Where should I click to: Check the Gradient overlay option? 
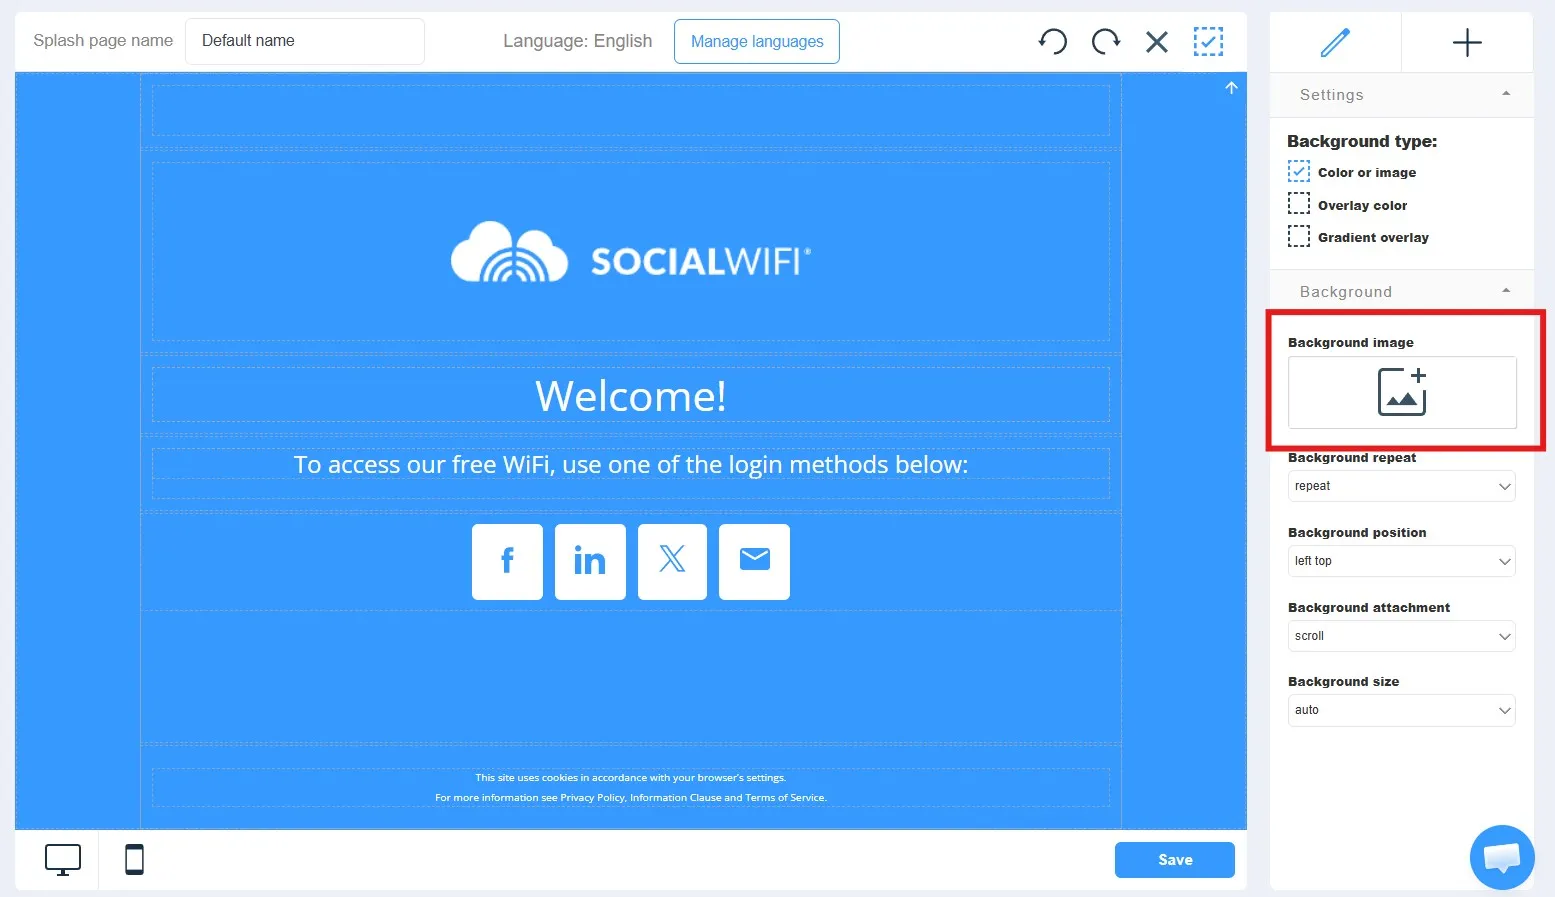pos(1299,236)
